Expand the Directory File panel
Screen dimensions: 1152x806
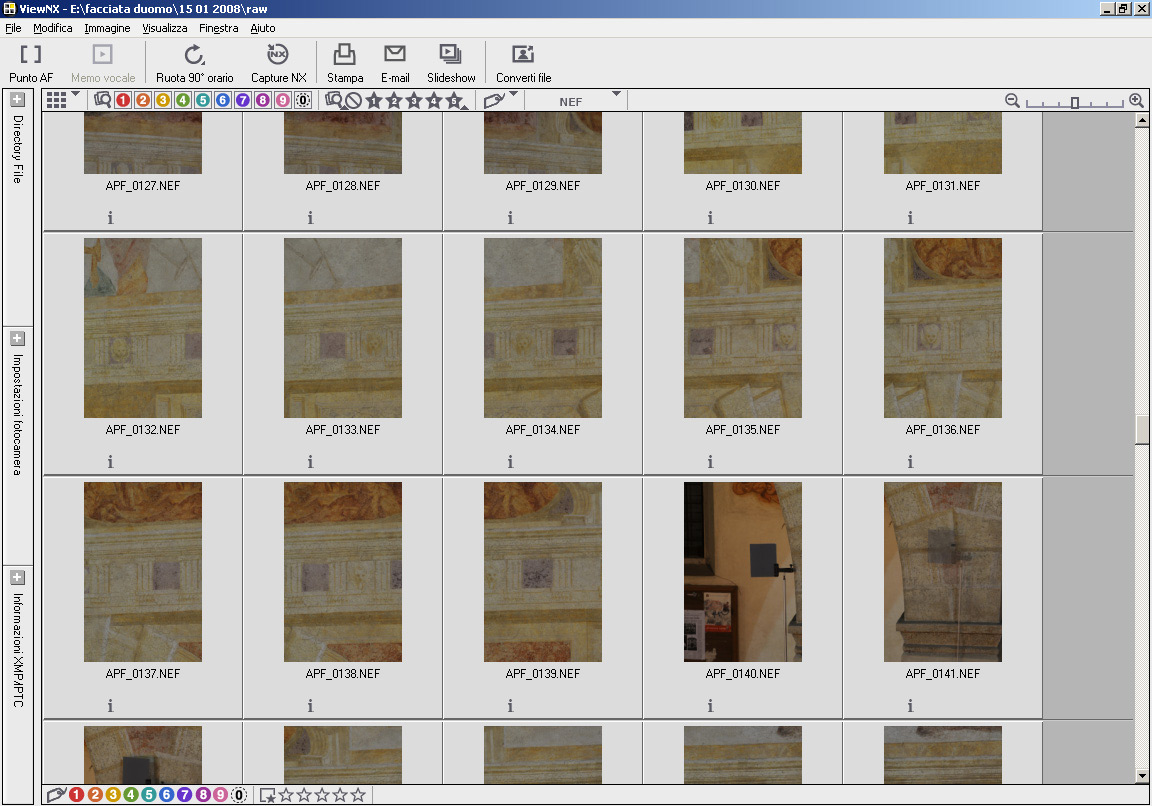pos(18,99)
